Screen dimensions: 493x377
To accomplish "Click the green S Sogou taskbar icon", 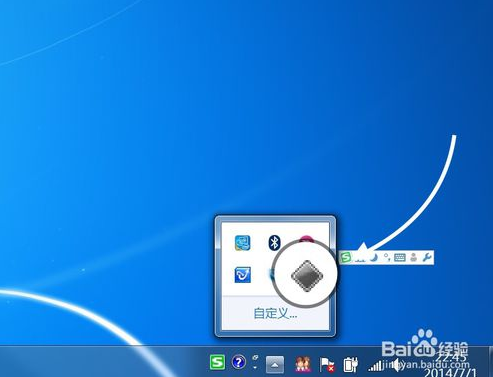I will pos(217,362).
